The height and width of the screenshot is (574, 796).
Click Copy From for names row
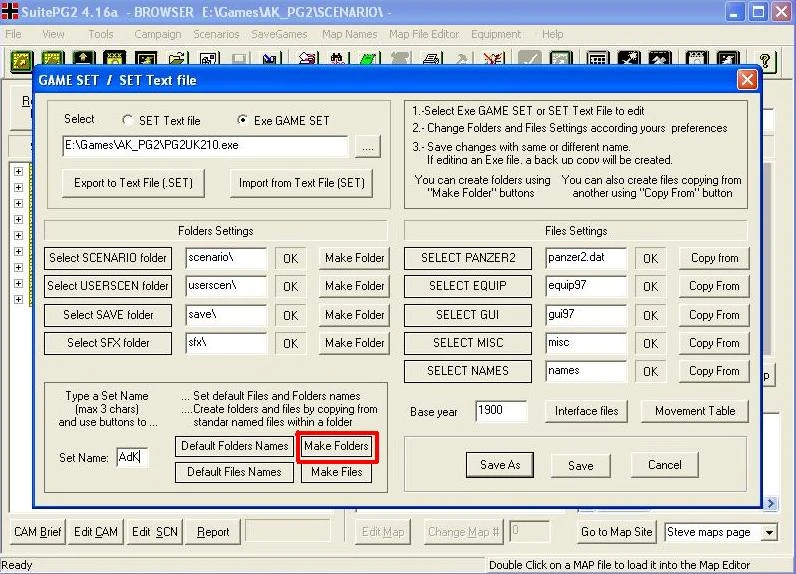[714, 371]
